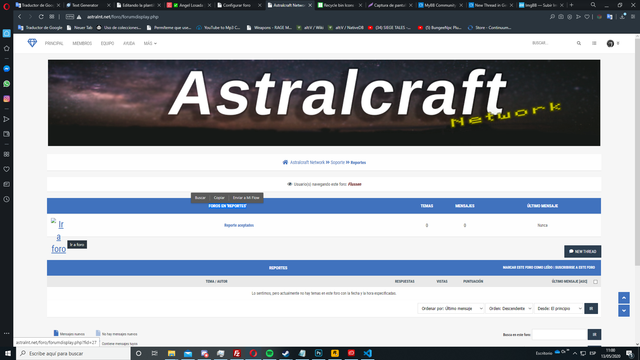This screenshot has height=360, width=640.
Task: Click the snapshot camera icon in address bar
Action: [x=561, y=17]
